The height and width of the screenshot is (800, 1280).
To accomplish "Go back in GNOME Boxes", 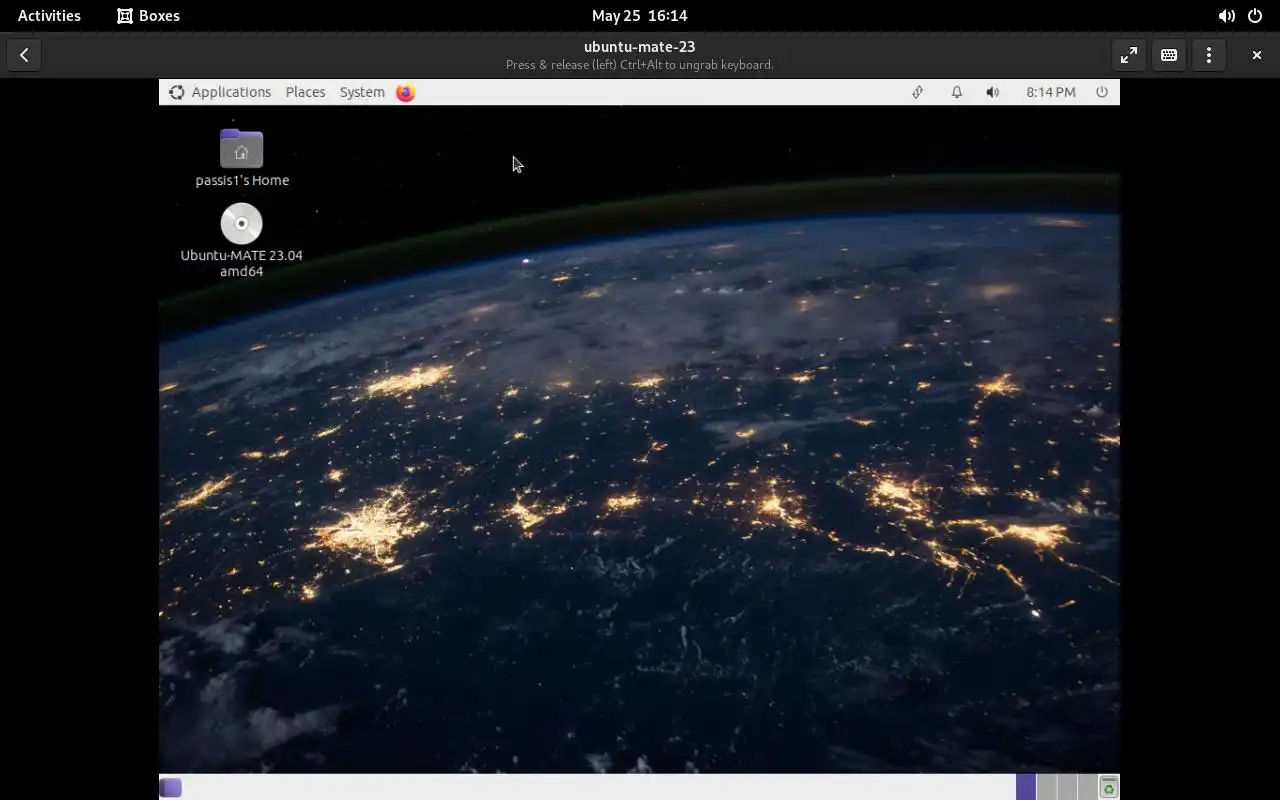I will 24,55.
